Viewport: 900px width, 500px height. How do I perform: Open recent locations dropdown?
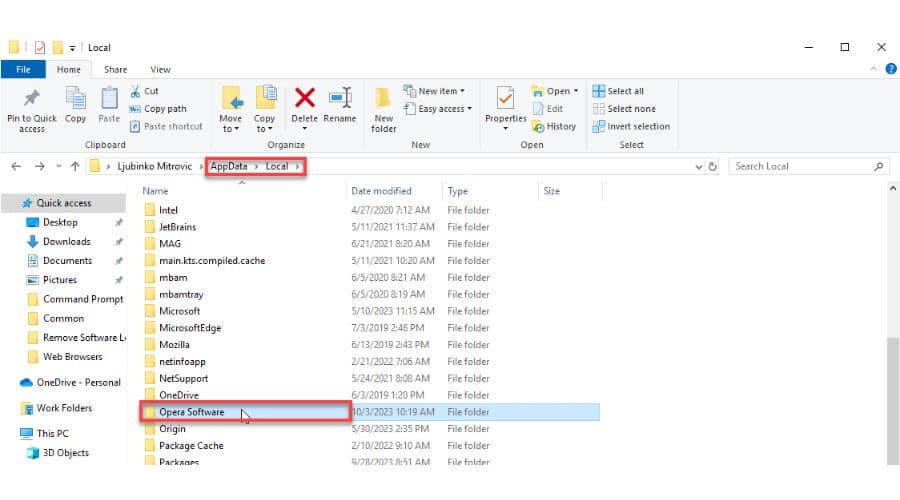59,166
